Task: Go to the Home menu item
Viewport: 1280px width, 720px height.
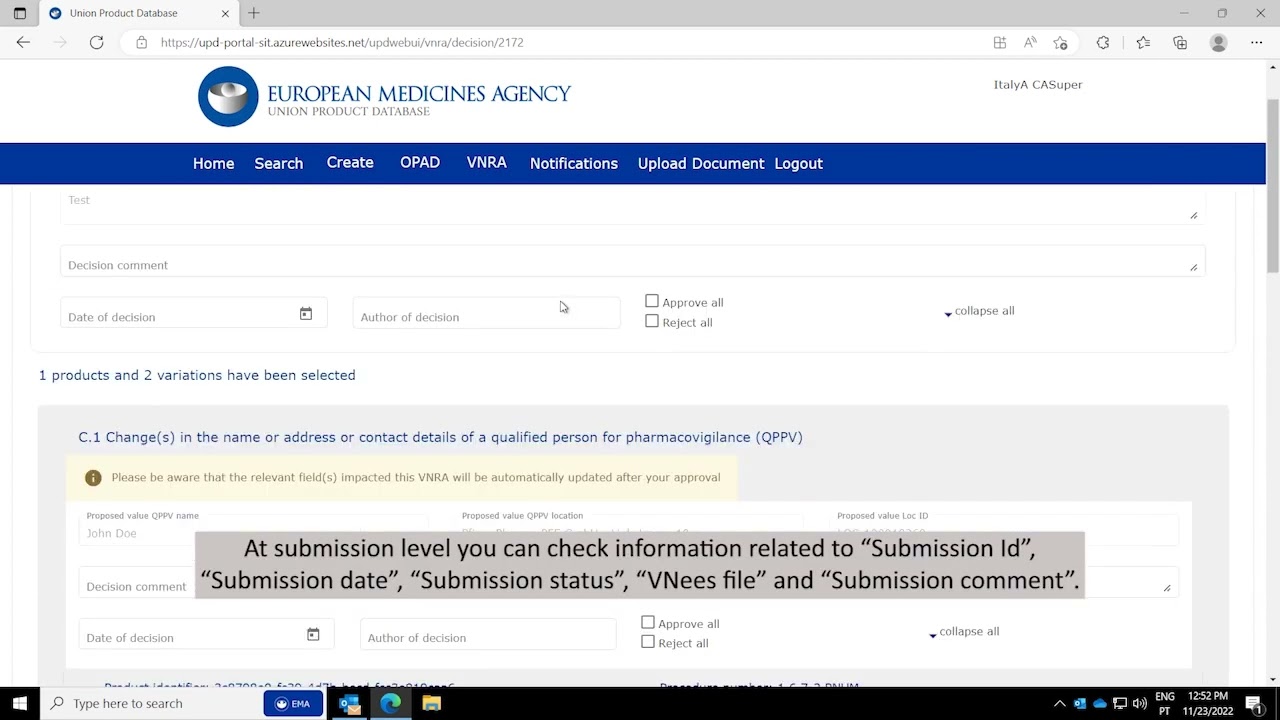Action: coord(213,163)
